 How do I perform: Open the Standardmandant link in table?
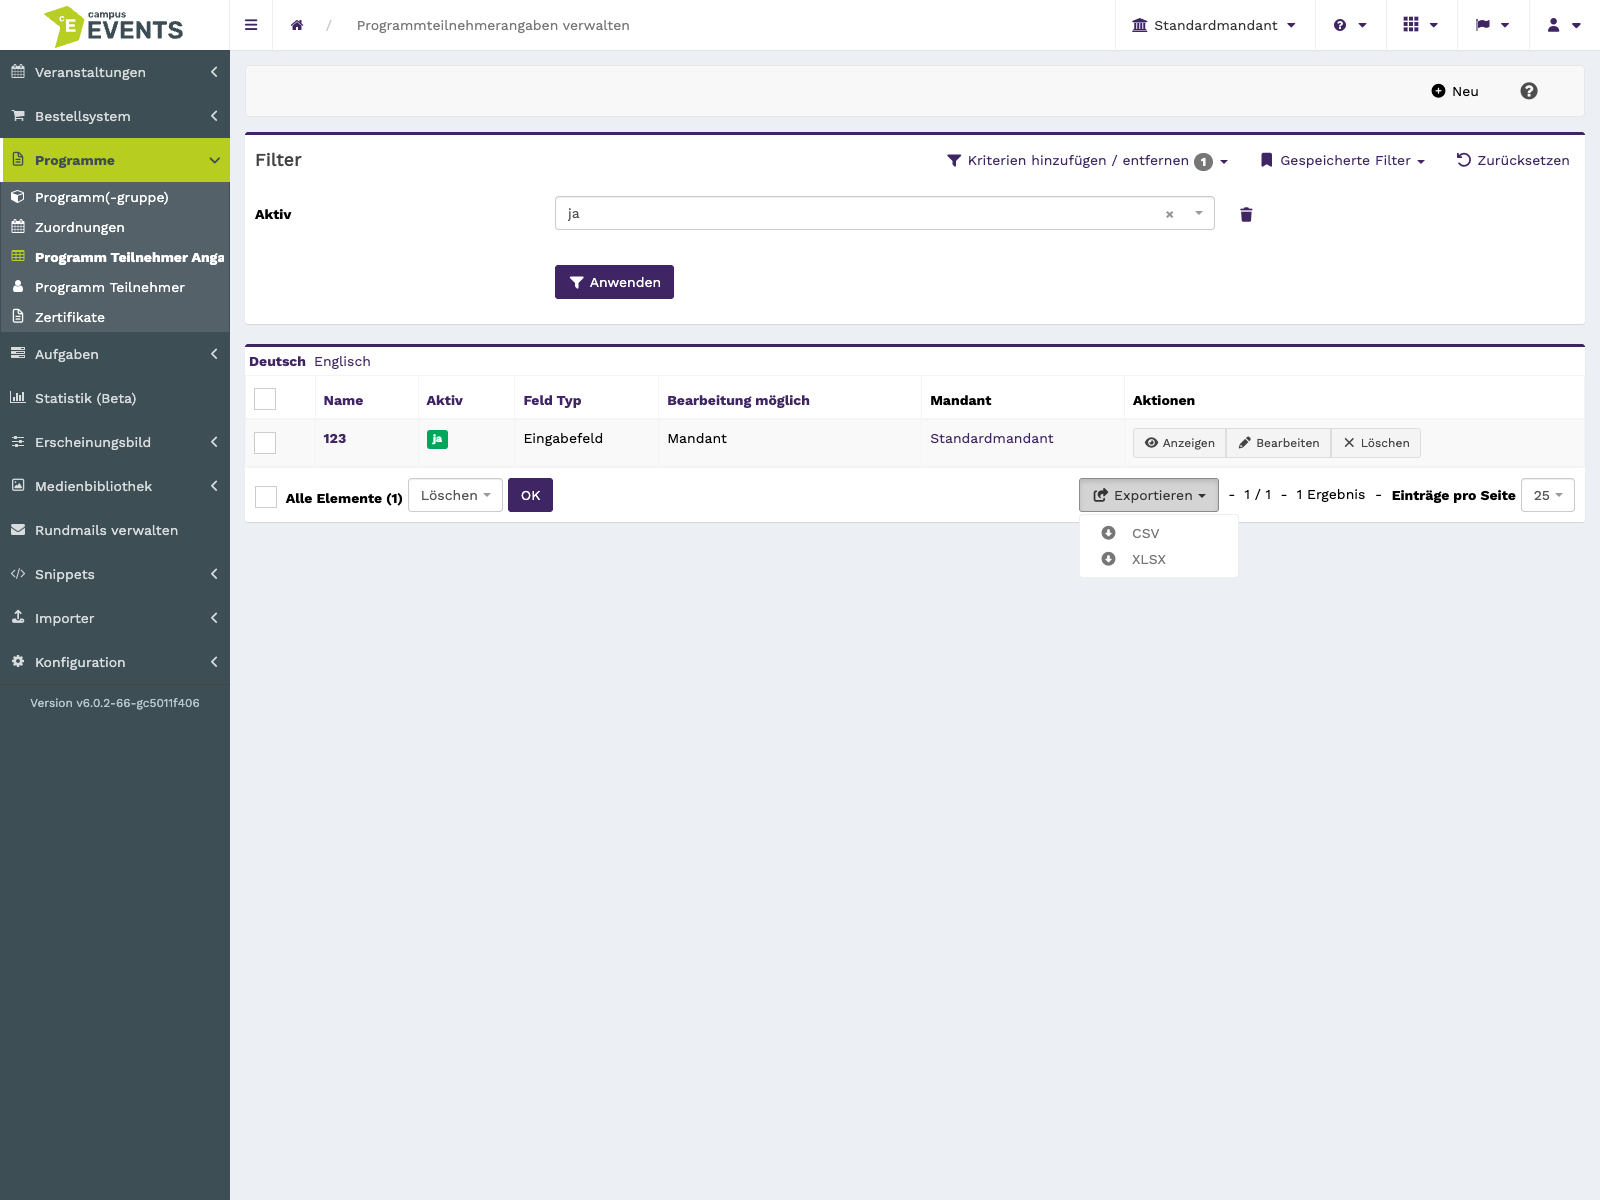click(991, 438)
